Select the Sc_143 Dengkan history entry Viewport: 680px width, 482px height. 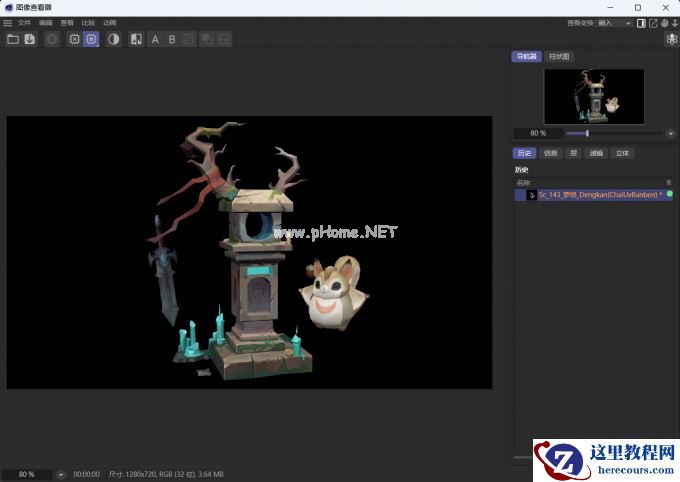pos(593,195)
